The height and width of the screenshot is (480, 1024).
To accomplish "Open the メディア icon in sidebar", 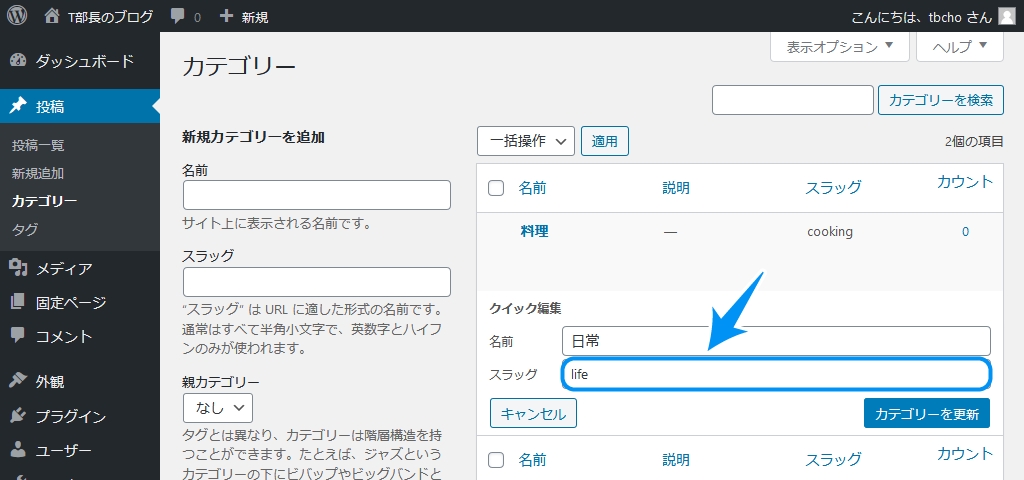I will click(18, 268).
